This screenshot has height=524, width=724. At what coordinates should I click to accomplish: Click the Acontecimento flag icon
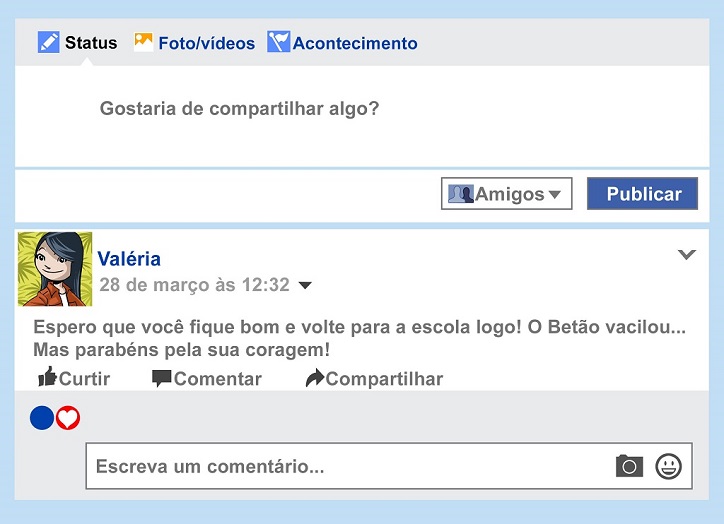278,42
